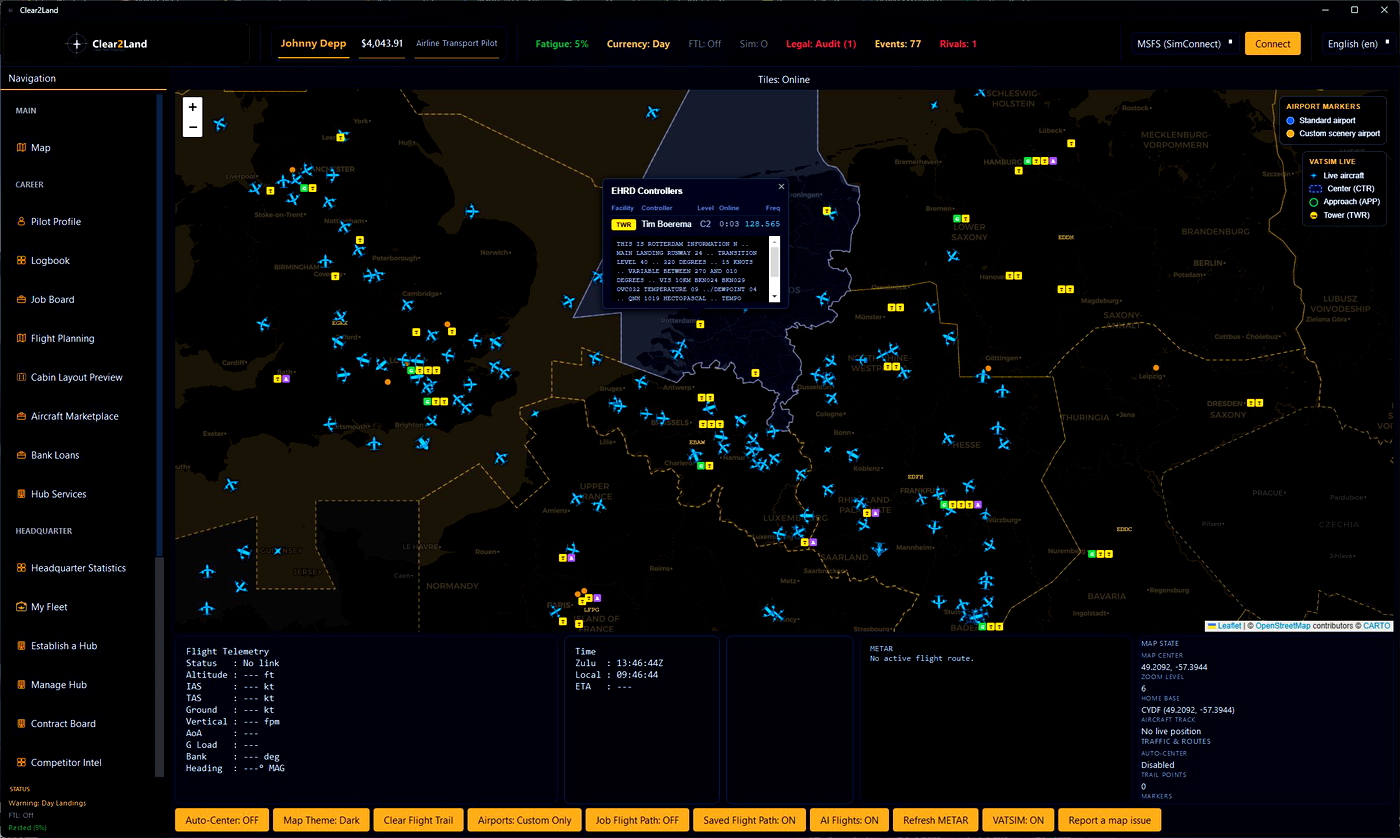Click controller name Tim Boerema
The image size is (1400, 838).
click(x=666, y=225)
